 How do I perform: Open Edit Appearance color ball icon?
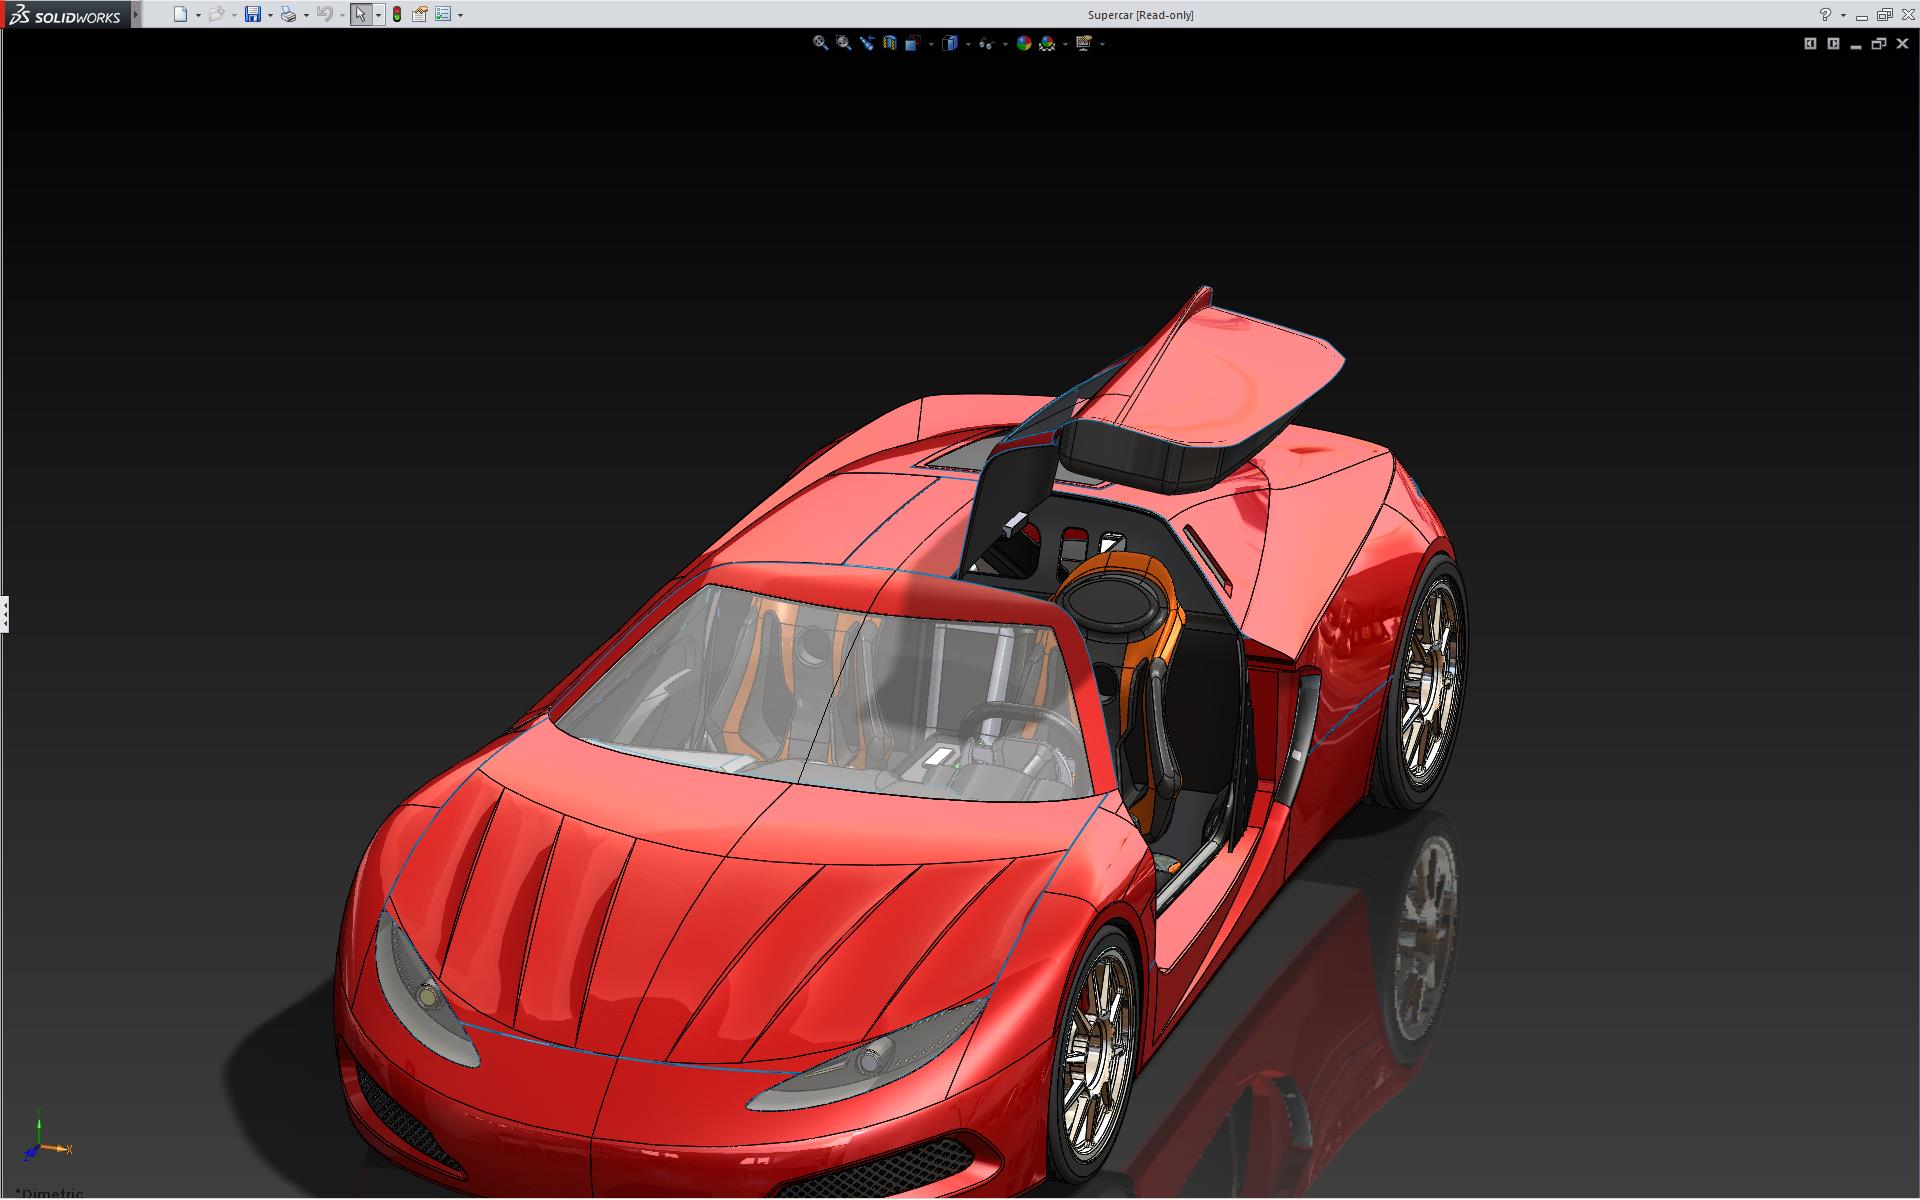point(1023,43)
